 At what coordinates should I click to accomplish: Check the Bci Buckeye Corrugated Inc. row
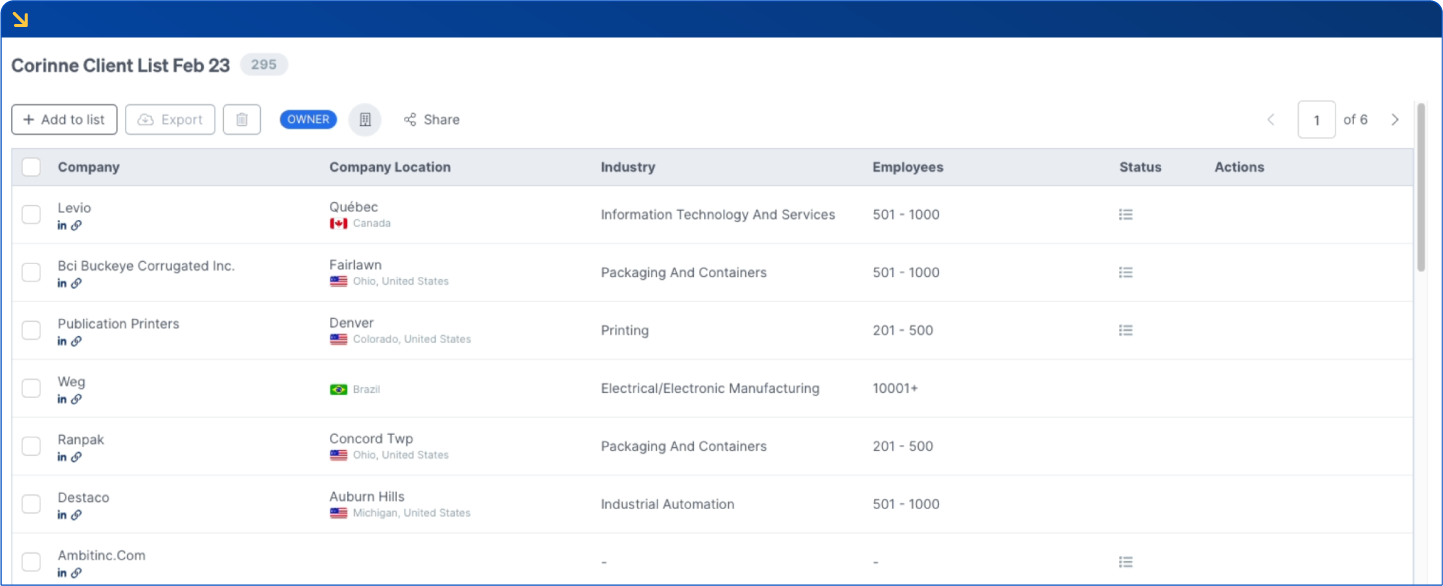31,272
